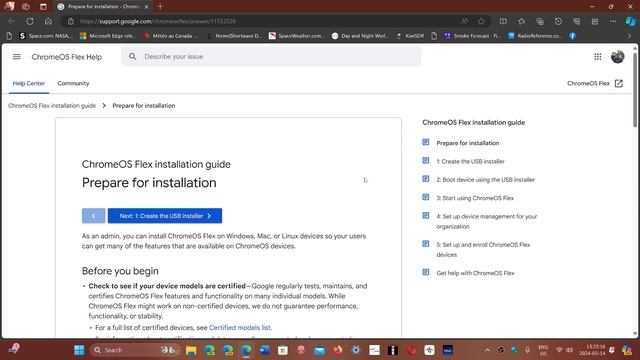Screen dimensions: 640x360
Task: Click the Windows taskbar Search box
Action: pos(135,350)
